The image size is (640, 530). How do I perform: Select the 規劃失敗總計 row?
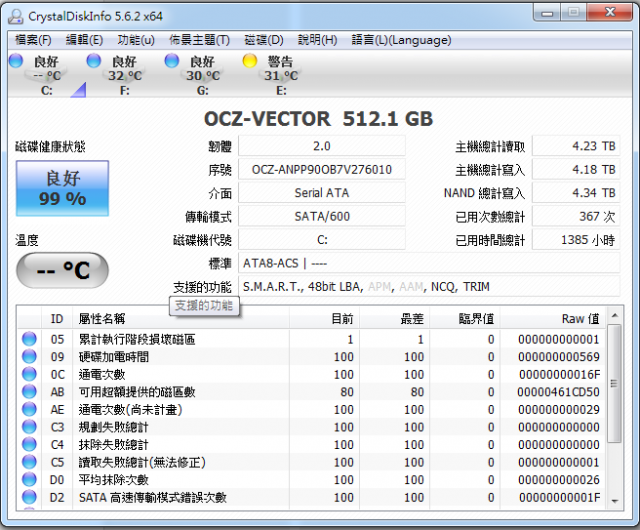coord(312,427)
